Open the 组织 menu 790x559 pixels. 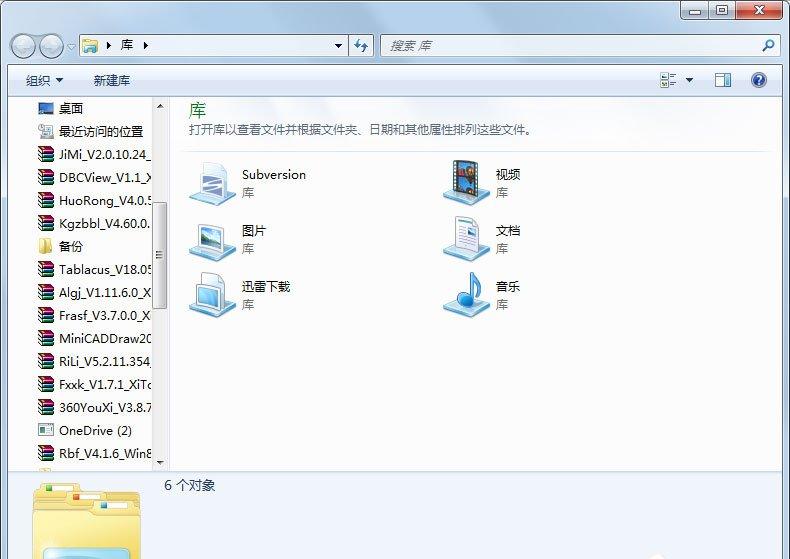pos(44,80)
